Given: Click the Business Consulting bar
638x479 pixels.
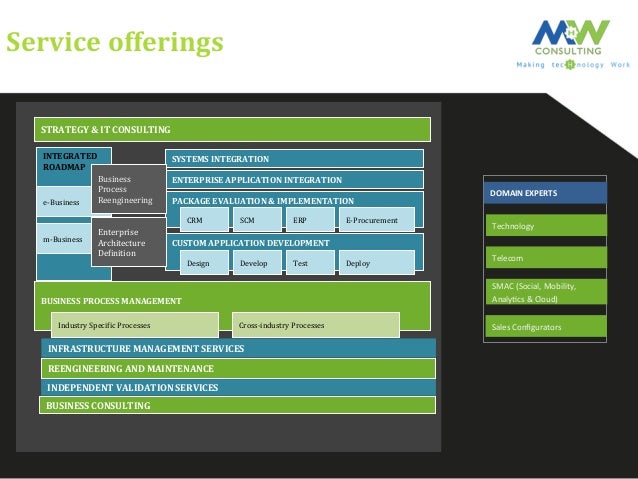Looking at the screenshot, I should pyautogui.click(x=237, y=405).
